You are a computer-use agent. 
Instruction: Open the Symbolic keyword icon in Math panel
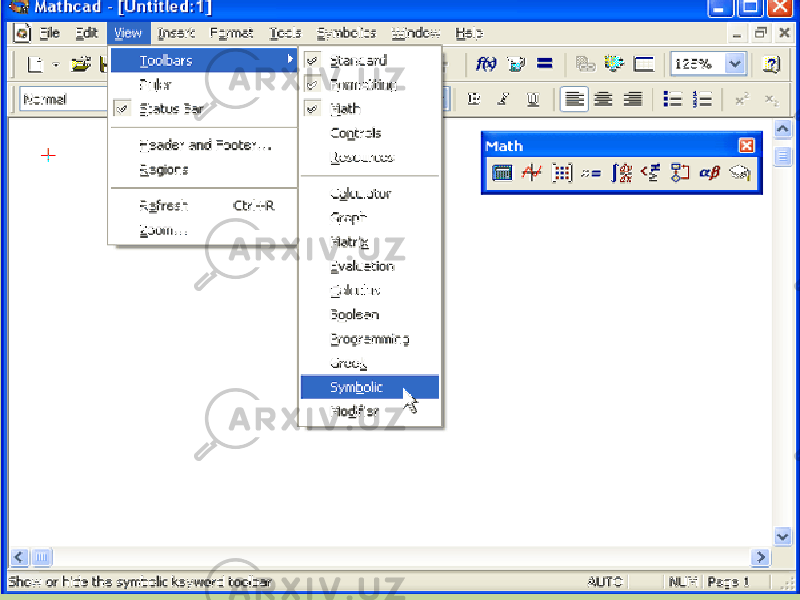[x=740, y=173]
